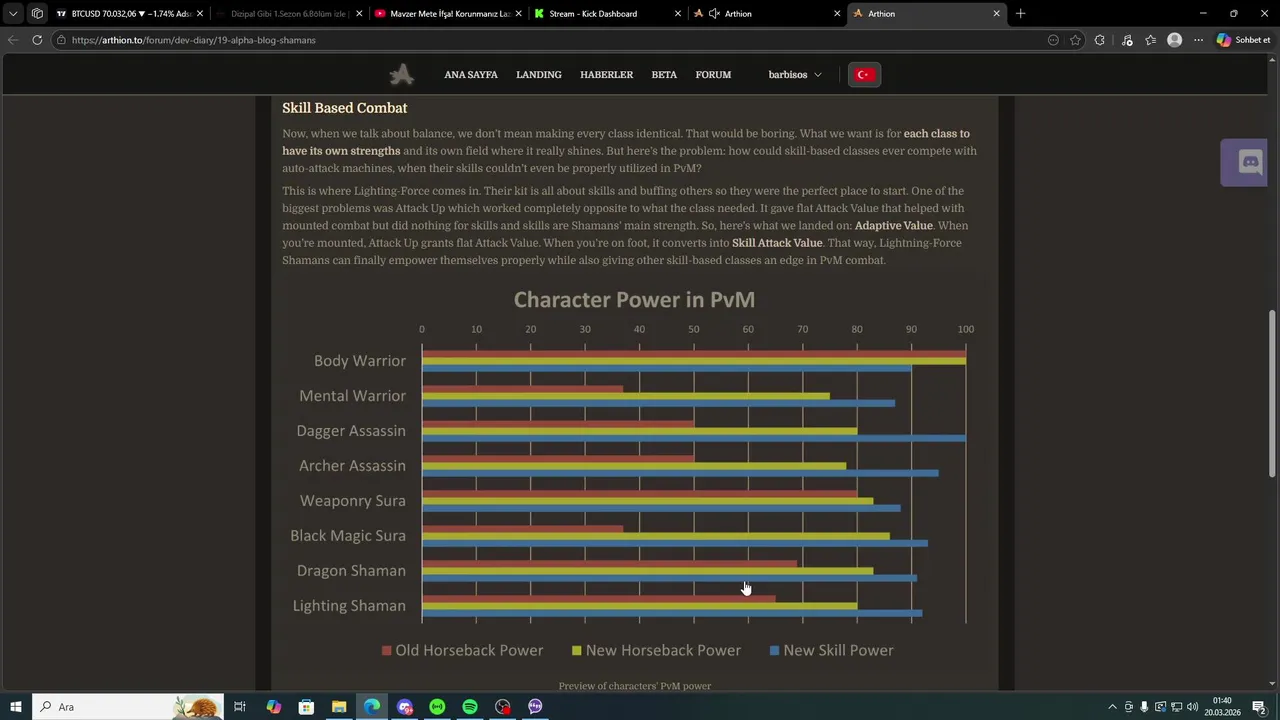The width and height of the screenshot is (1280, 720).
Task: Click the New Horseback Power legend swatch
Action: pyautogui.click(x=577, y=651)
